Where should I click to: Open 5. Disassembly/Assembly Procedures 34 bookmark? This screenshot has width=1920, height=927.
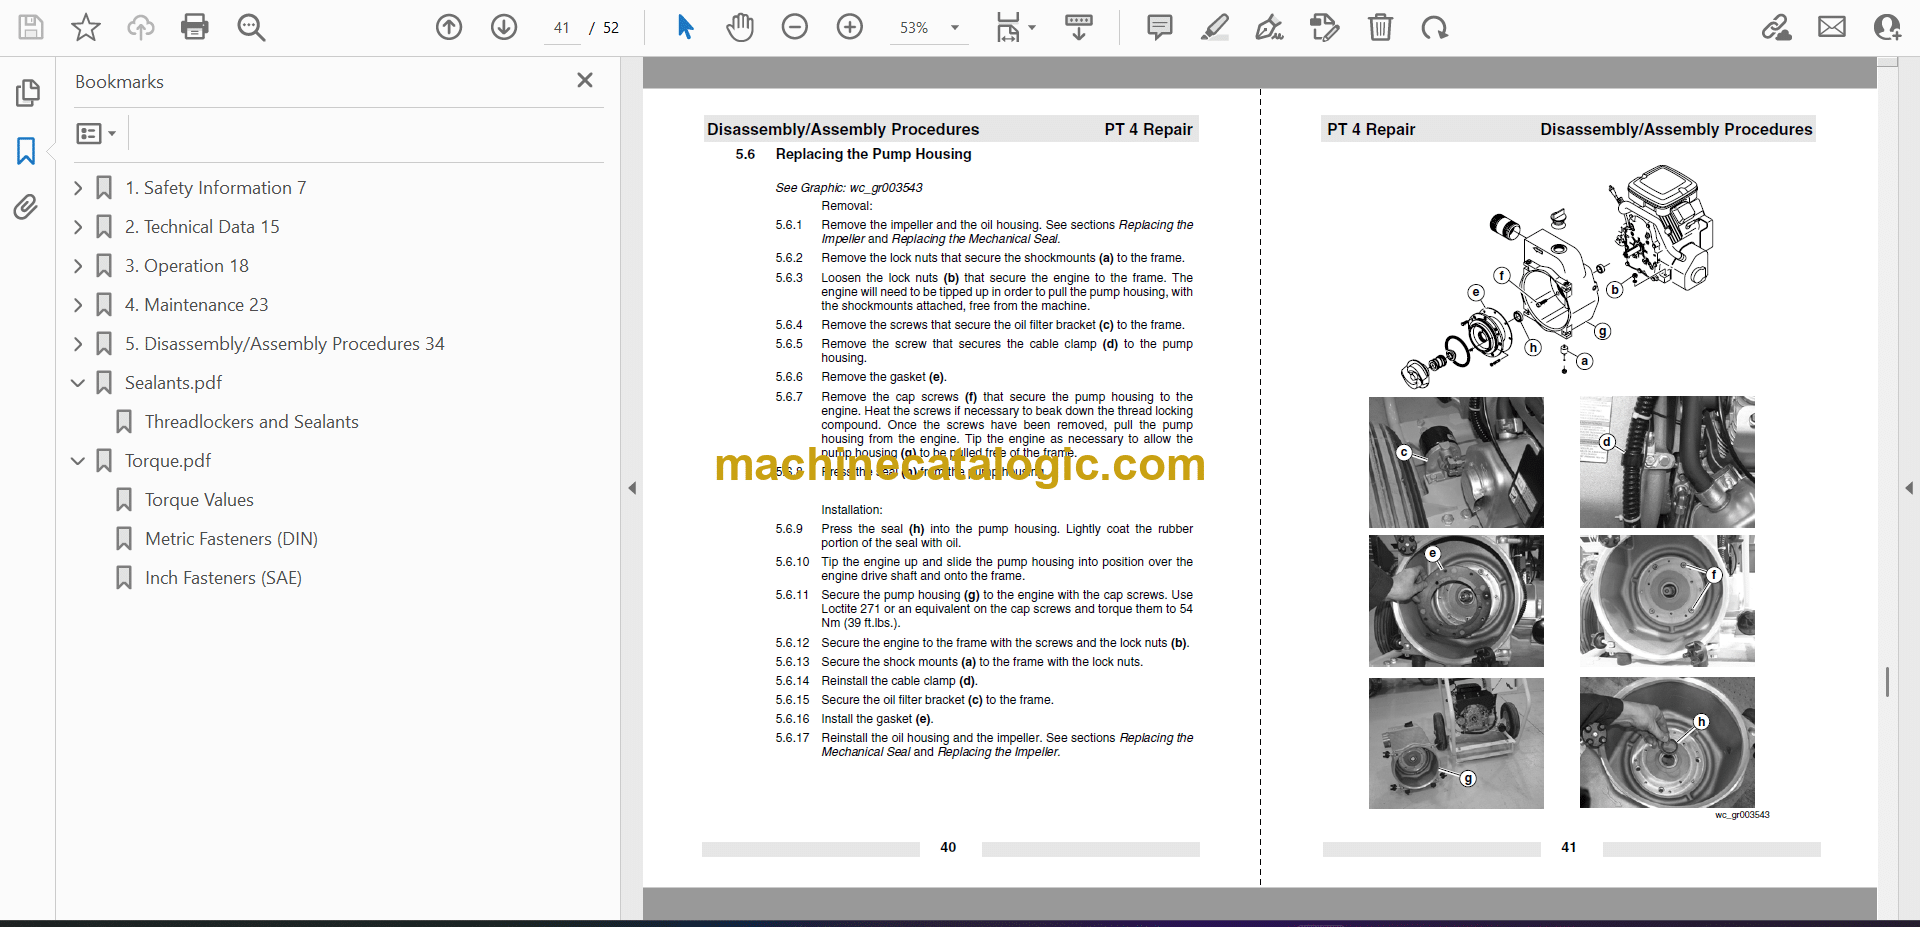pyautogui.click(x=284, y=344)
